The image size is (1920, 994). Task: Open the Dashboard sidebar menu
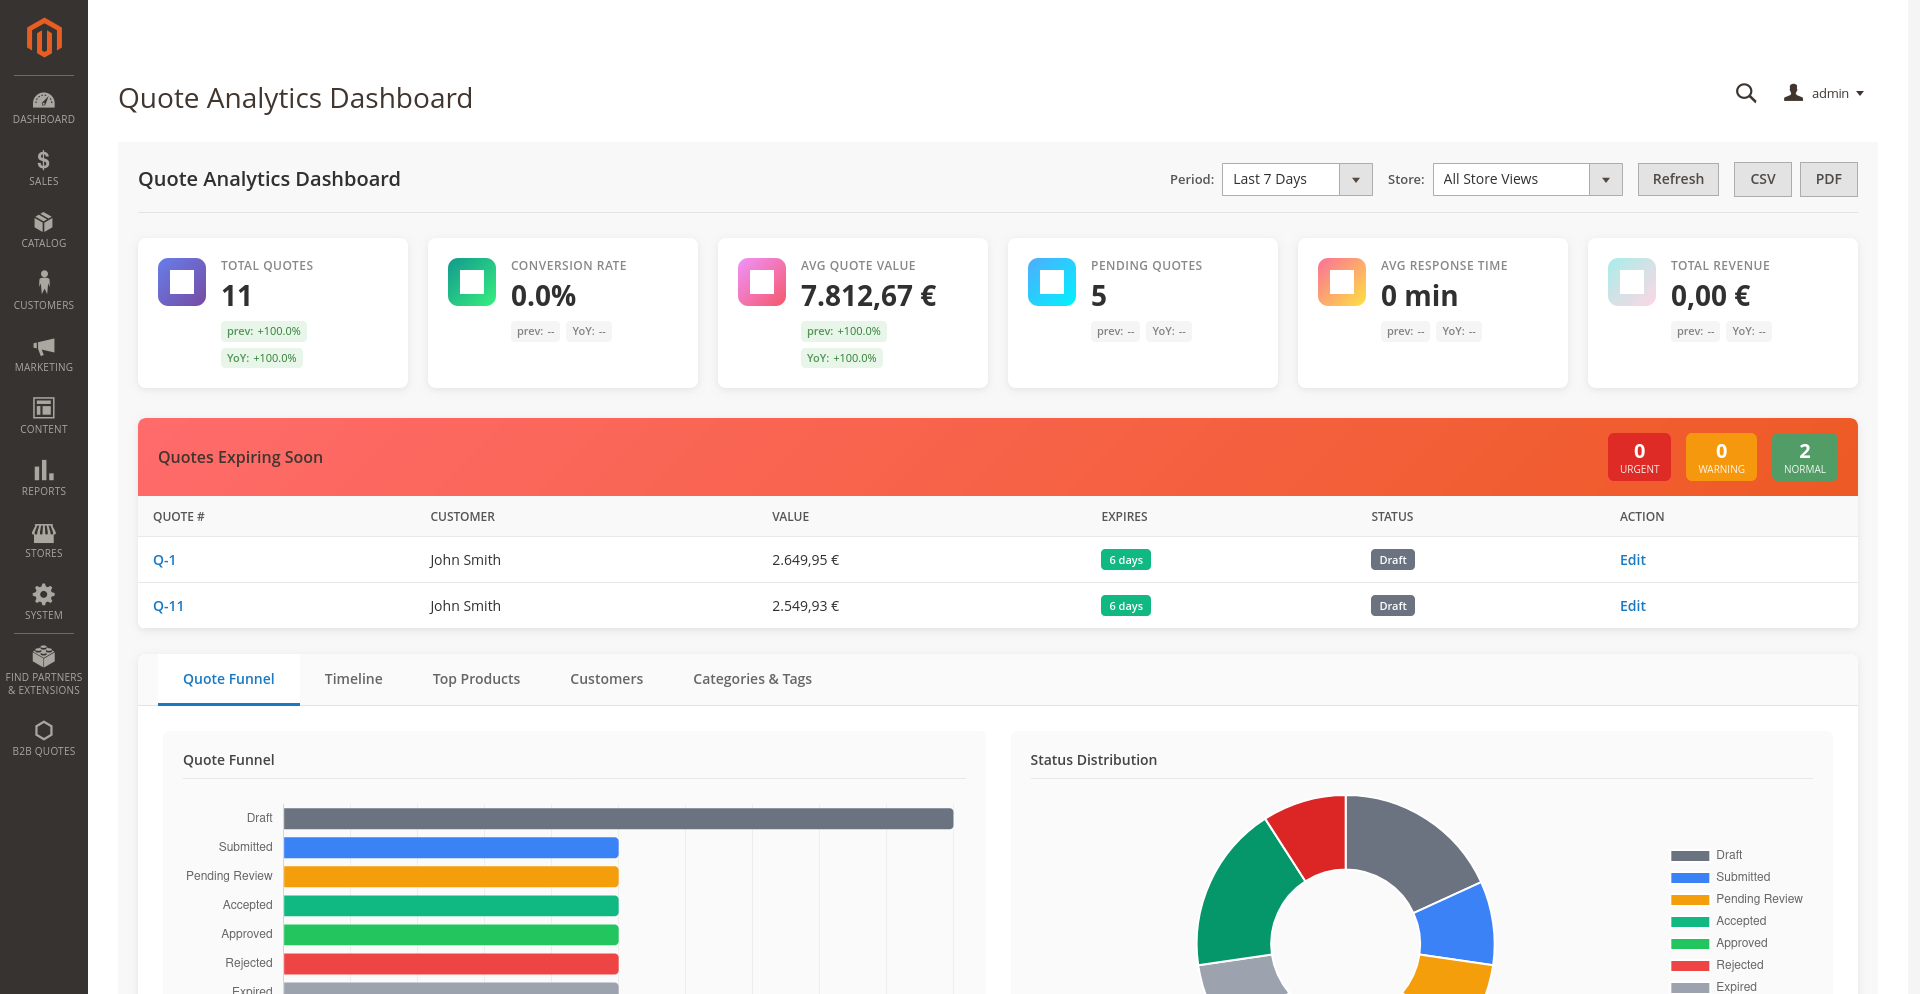(x=44, y=108)
